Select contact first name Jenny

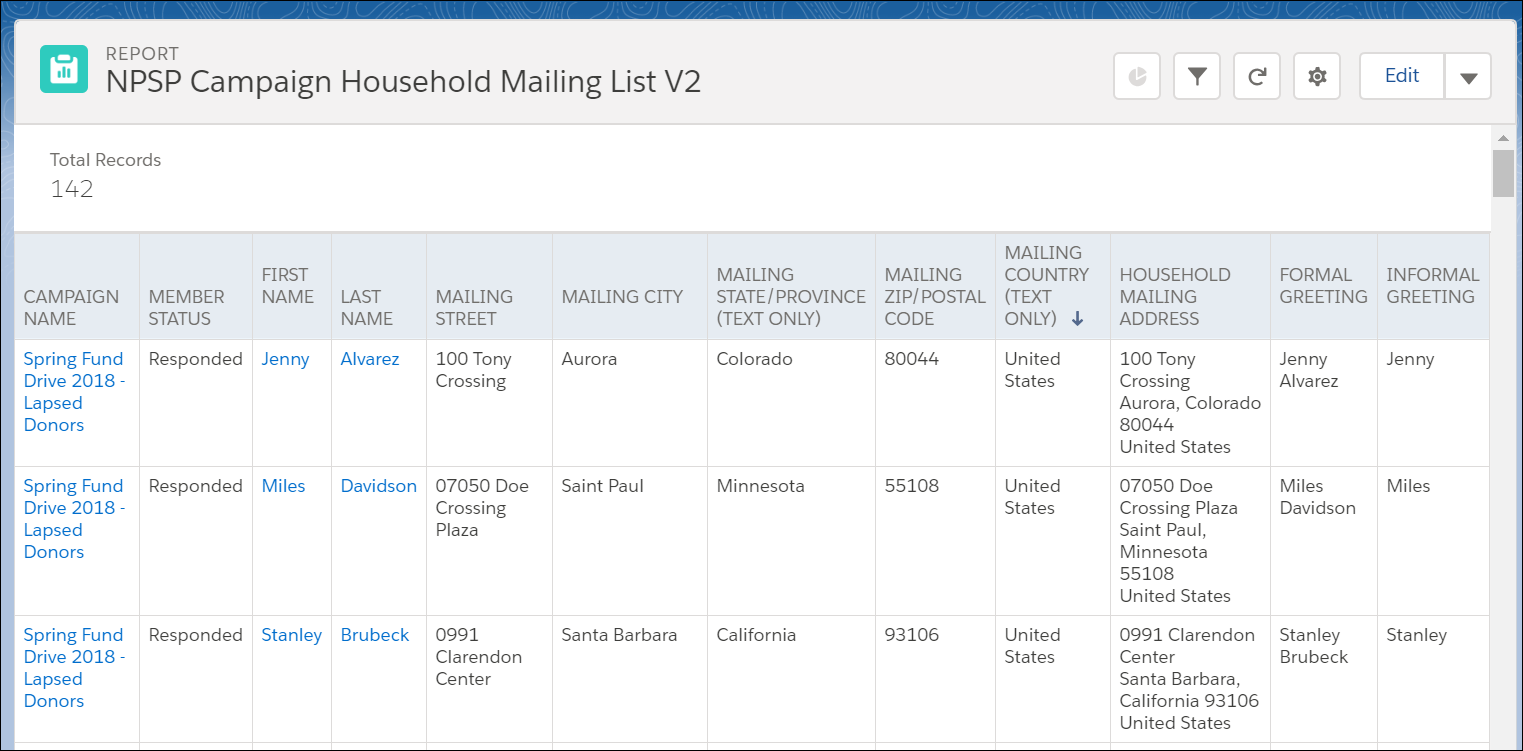tap(285, 358)
